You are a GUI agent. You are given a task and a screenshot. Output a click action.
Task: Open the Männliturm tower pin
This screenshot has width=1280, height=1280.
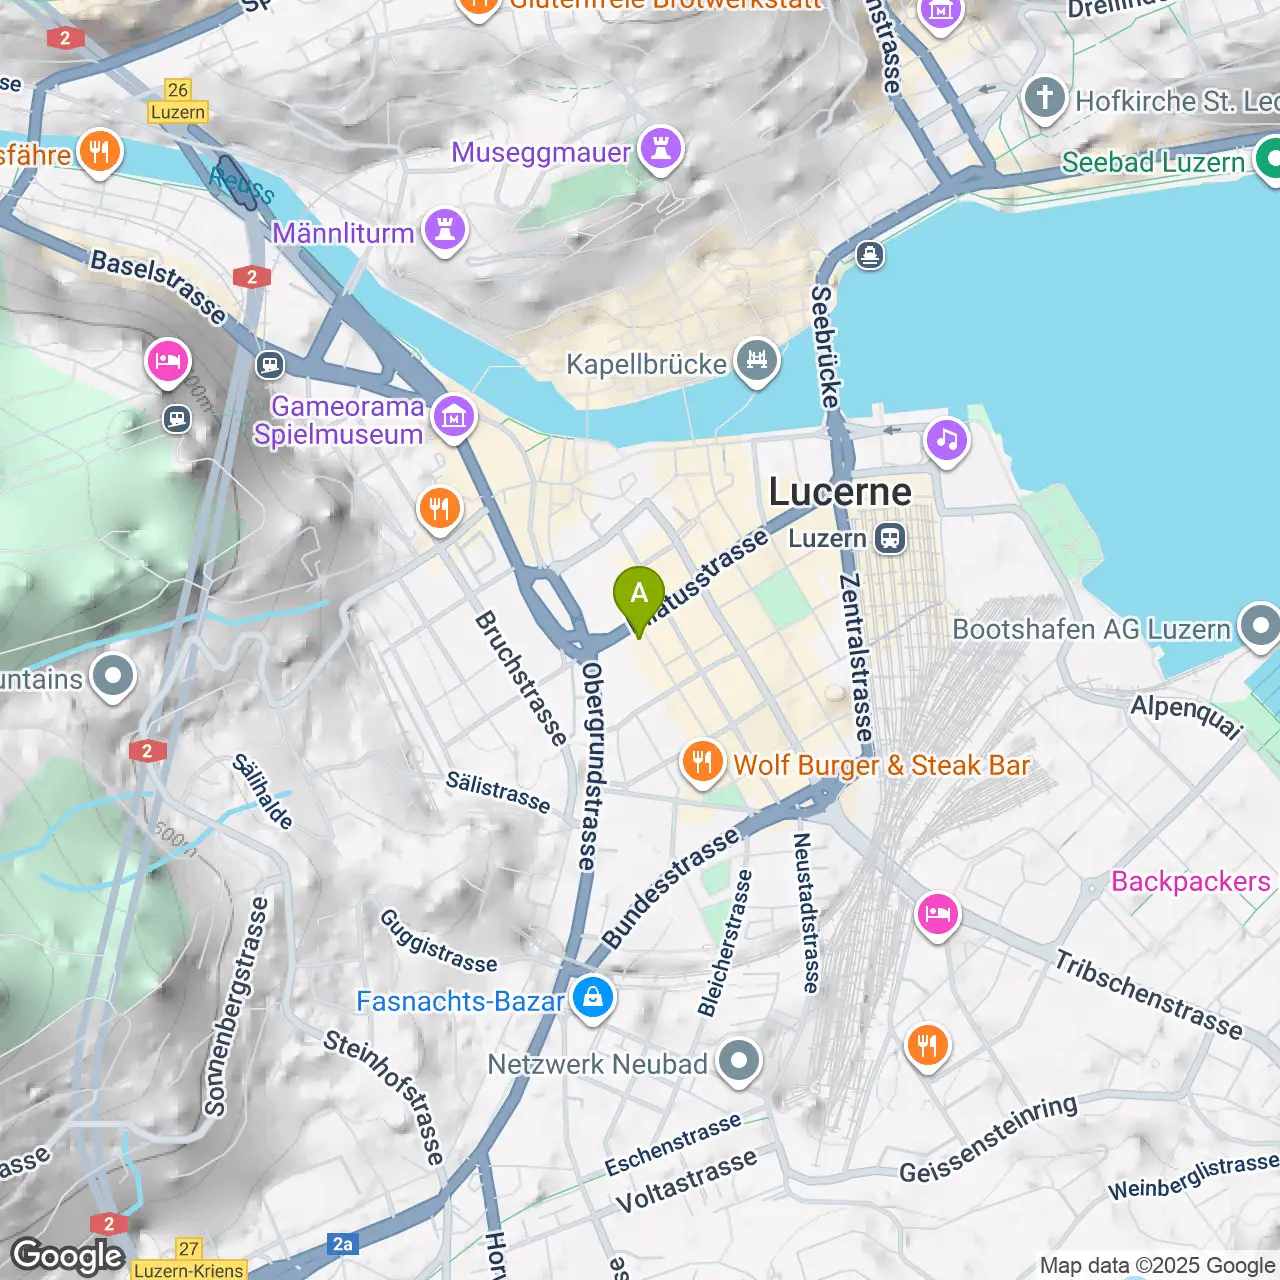coord(445,230)
